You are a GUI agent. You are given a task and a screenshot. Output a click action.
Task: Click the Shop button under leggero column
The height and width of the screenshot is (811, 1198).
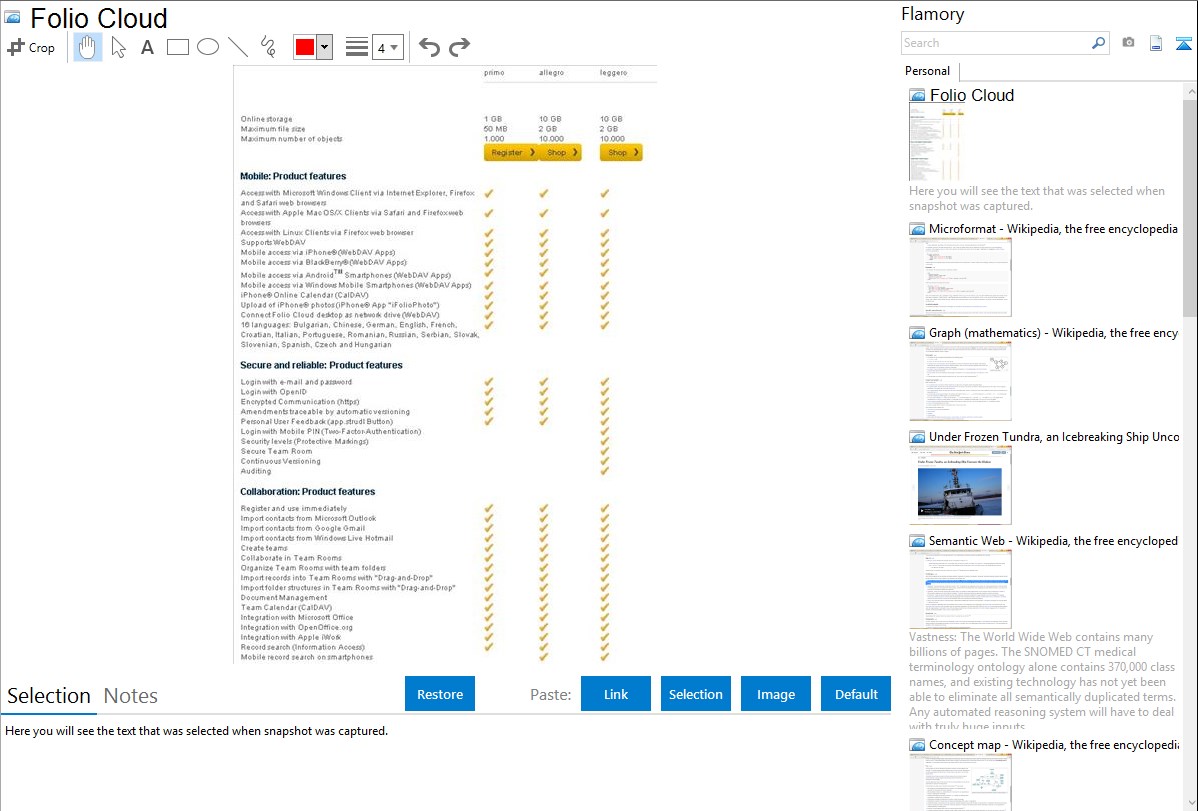621,152
